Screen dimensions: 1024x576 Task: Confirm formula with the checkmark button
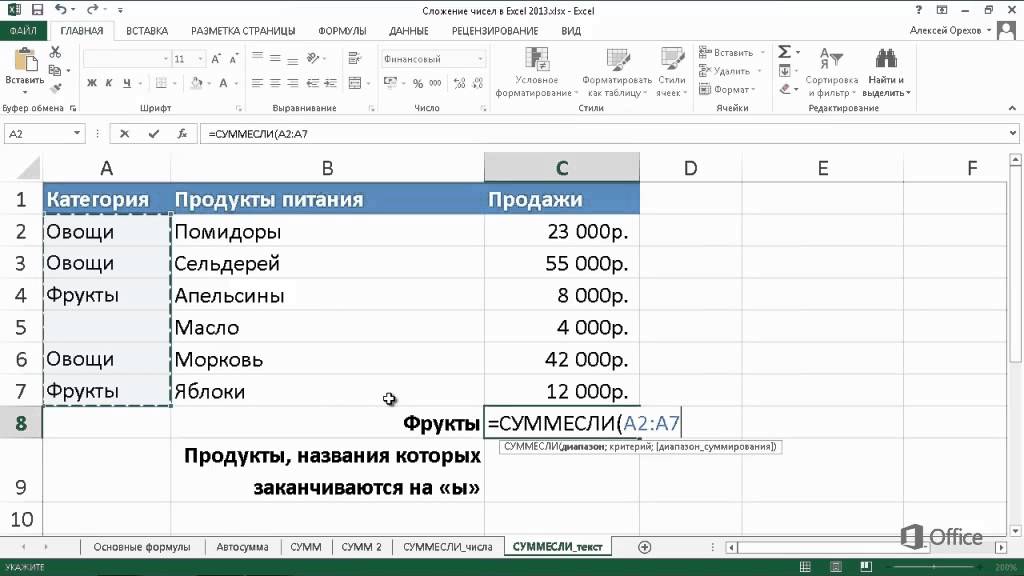pyautogui.click(x=153, y=134)
